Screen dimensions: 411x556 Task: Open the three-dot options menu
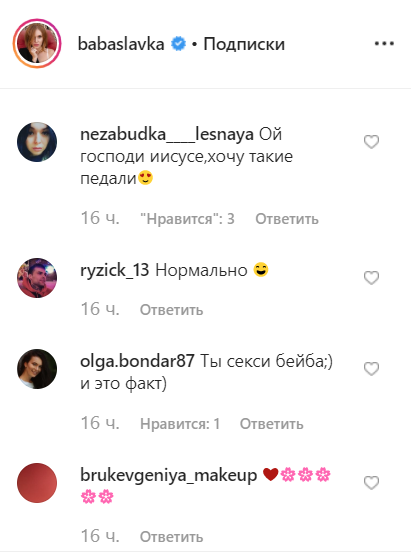point(384,44)
